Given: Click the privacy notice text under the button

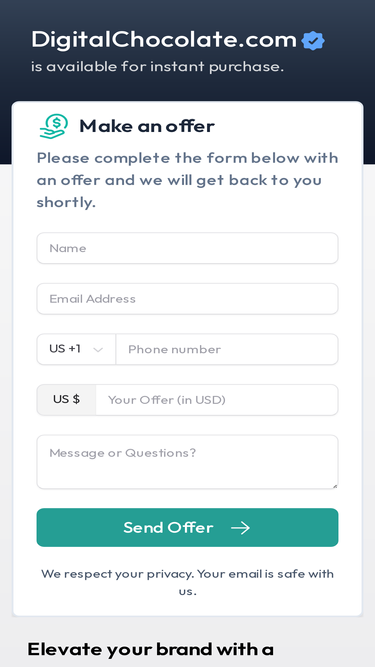Looking at the screenshot, I should (188, 582).
